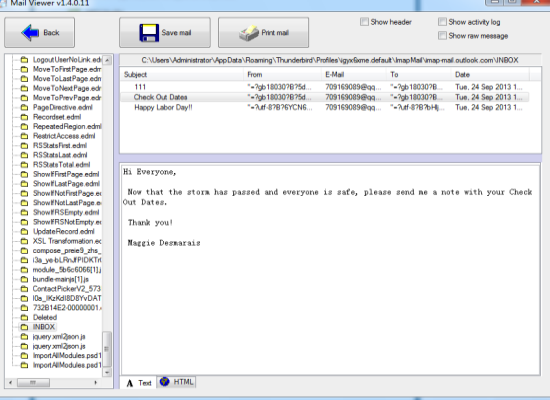550x400 pixels.
Task: Click the folder icon next to RepeatedRegion.edml
Action: pyautogui.click(x=24, y=126)
